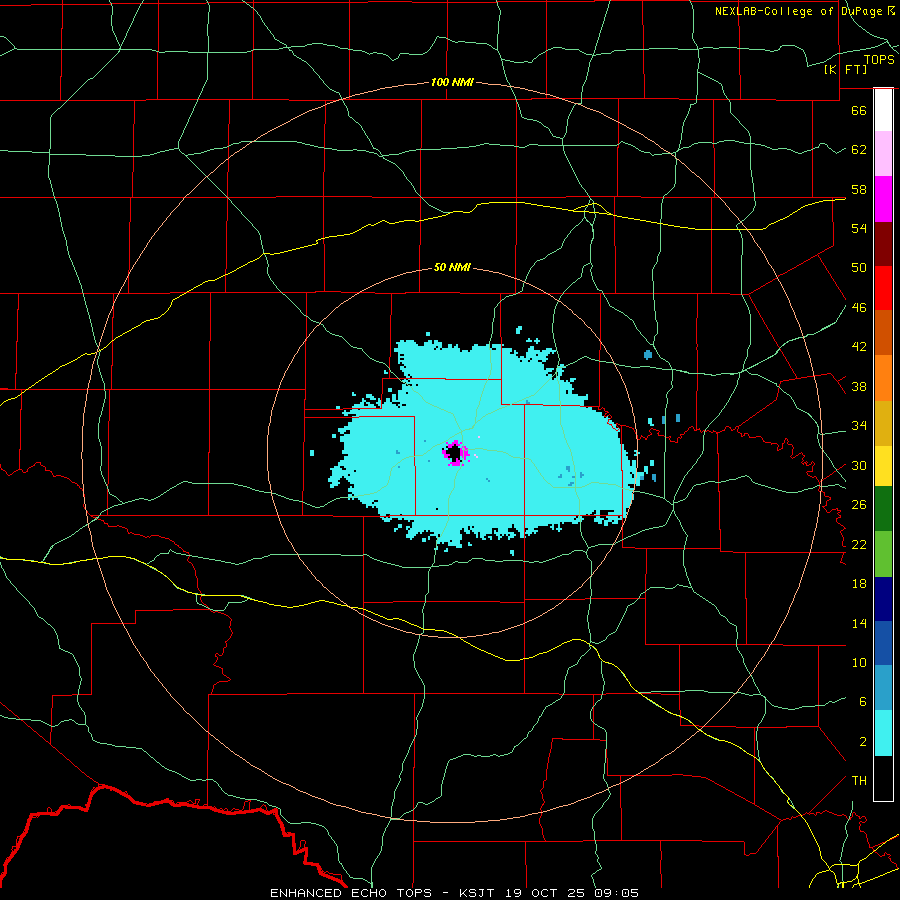Click the '38' legend value
Image resolution: width=900 pixels, height=900 pixels.
pyautogui.click(x=859, y=386)
